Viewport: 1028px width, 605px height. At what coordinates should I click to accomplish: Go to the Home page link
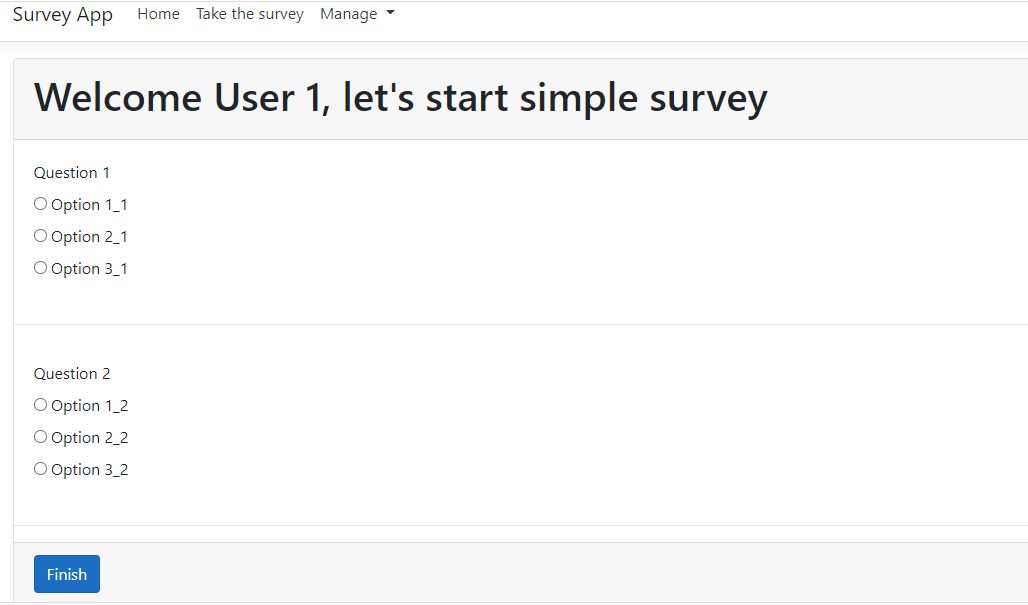[158, 14]
